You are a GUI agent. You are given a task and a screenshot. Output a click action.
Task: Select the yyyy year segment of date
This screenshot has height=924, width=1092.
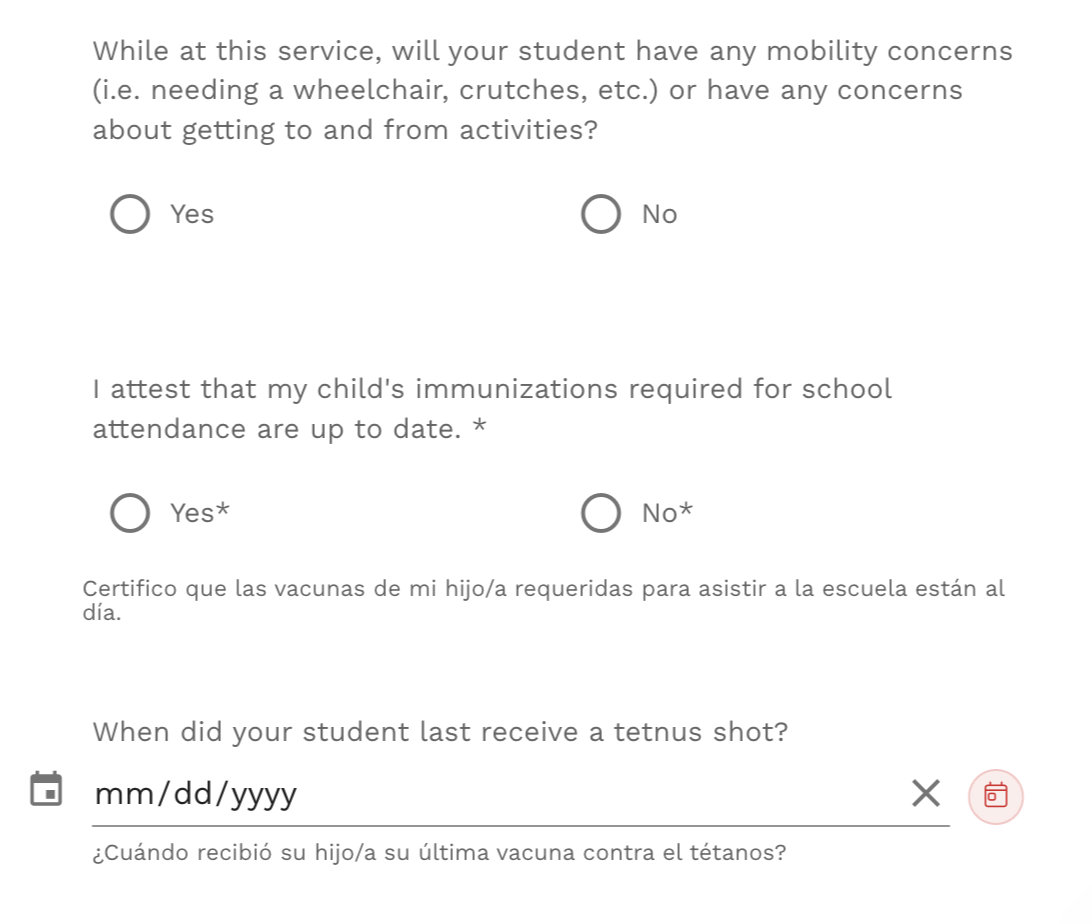click(x=264, y=795)
